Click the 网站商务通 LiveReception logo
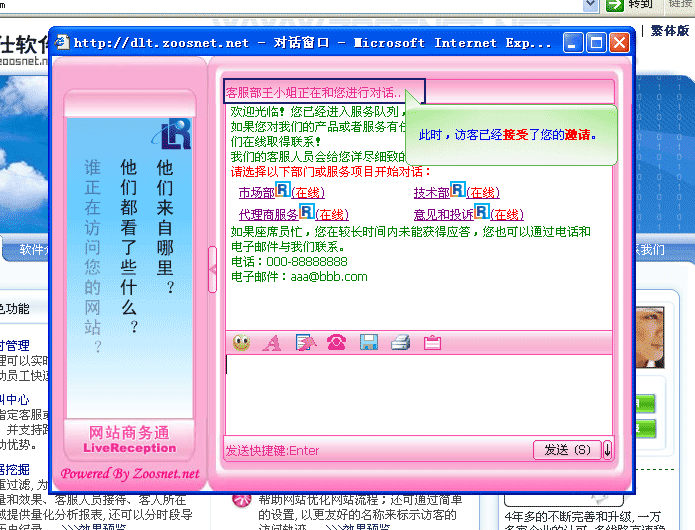 point(129,439)
